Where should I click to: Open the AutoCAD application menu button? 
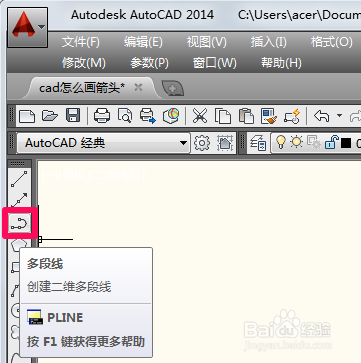(27, 27)
